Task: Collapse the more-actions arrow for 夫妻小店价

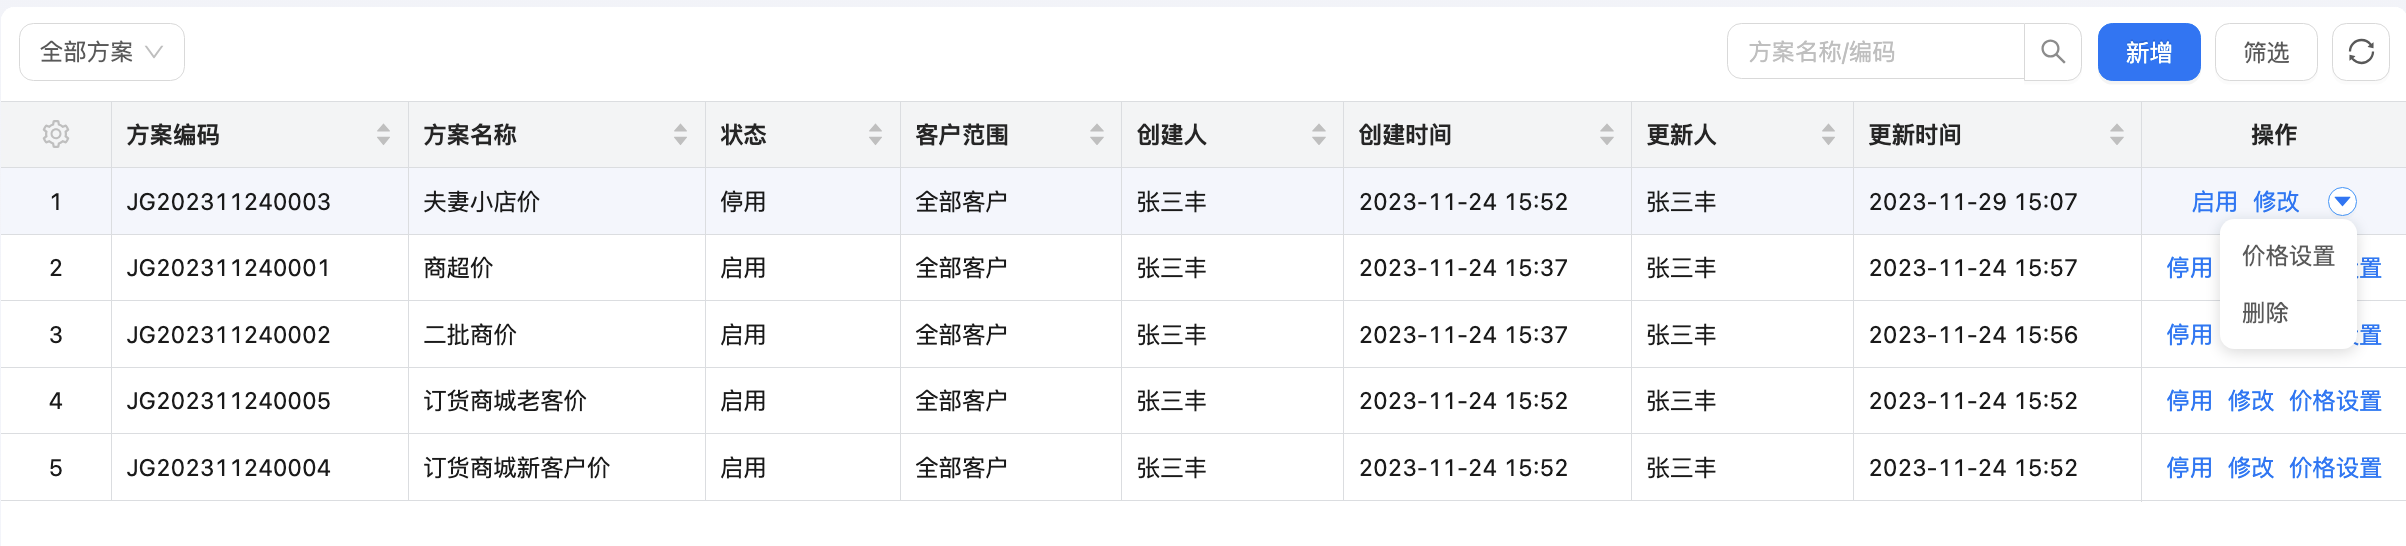Action: coord(2342,202)
